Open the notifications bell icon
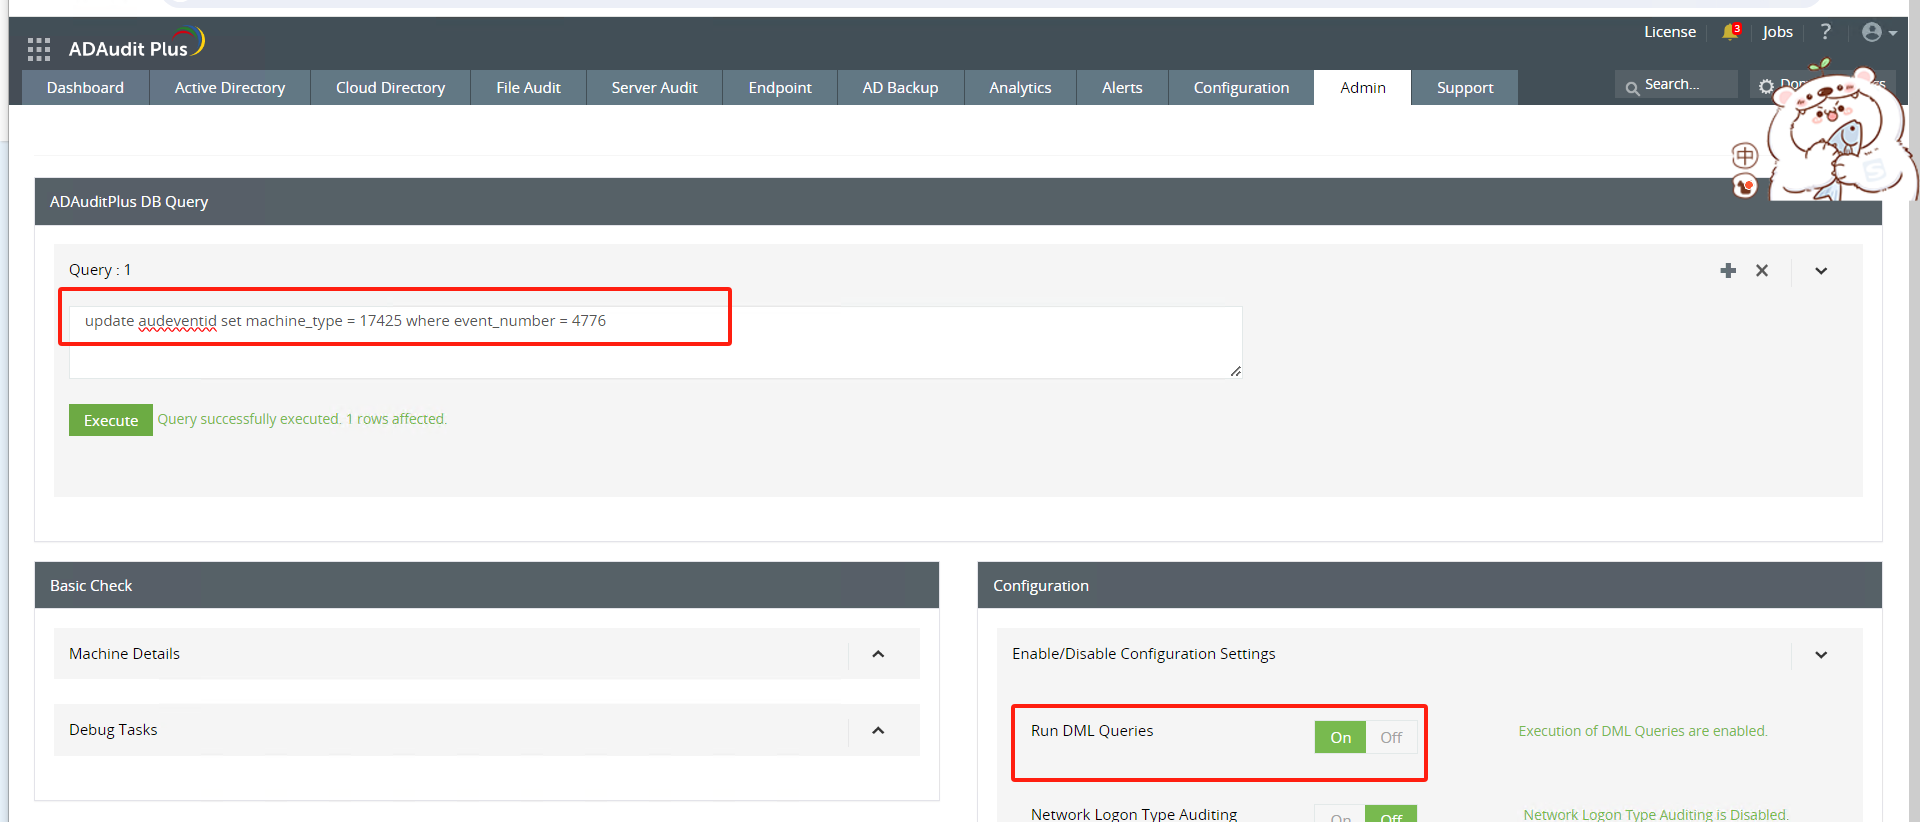This screenshot has width=1920, height=822. point(1730,32)
